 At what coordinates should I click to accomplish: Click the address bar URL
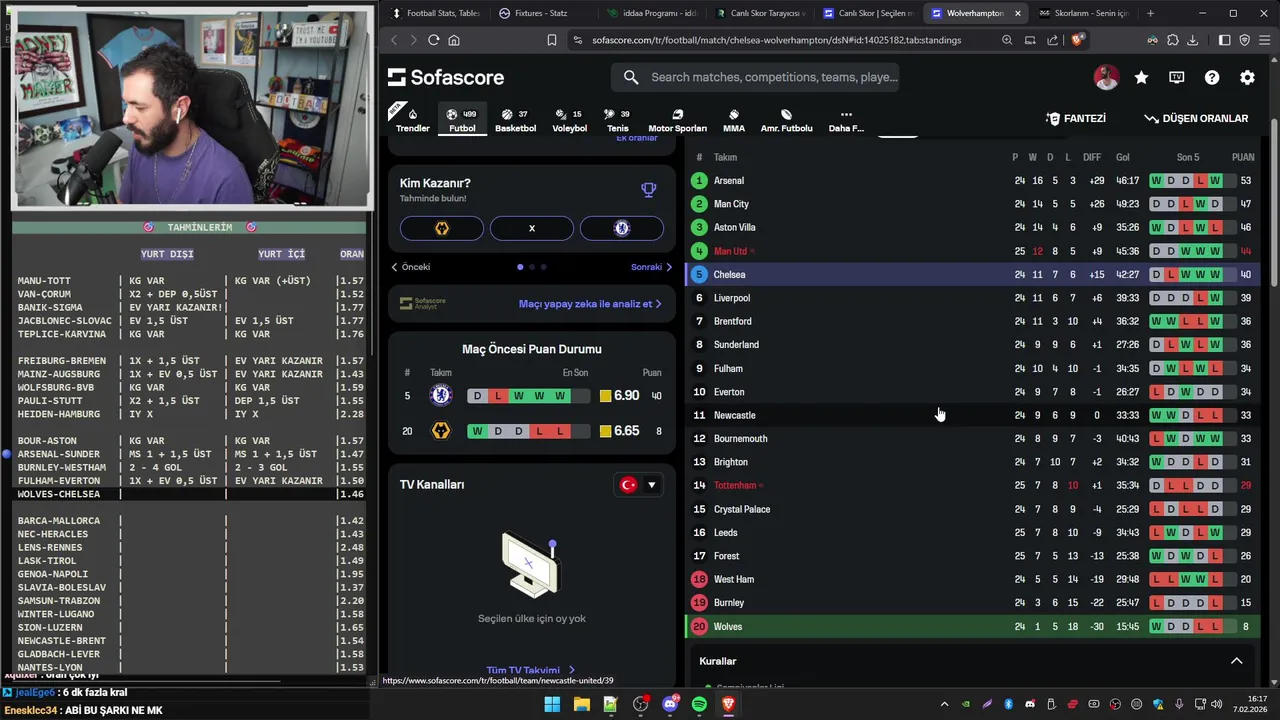[776, 40]
